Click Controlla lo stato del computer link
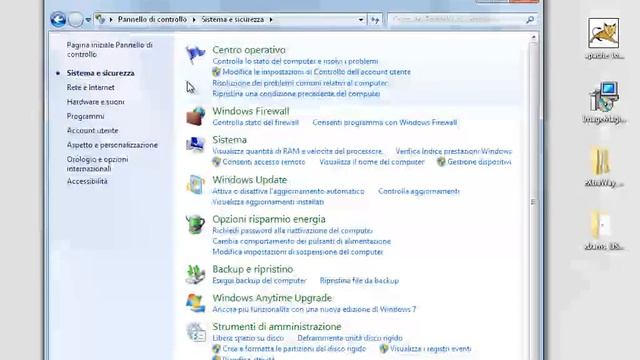The image size is (640, 360). click(x=295, y=61)
